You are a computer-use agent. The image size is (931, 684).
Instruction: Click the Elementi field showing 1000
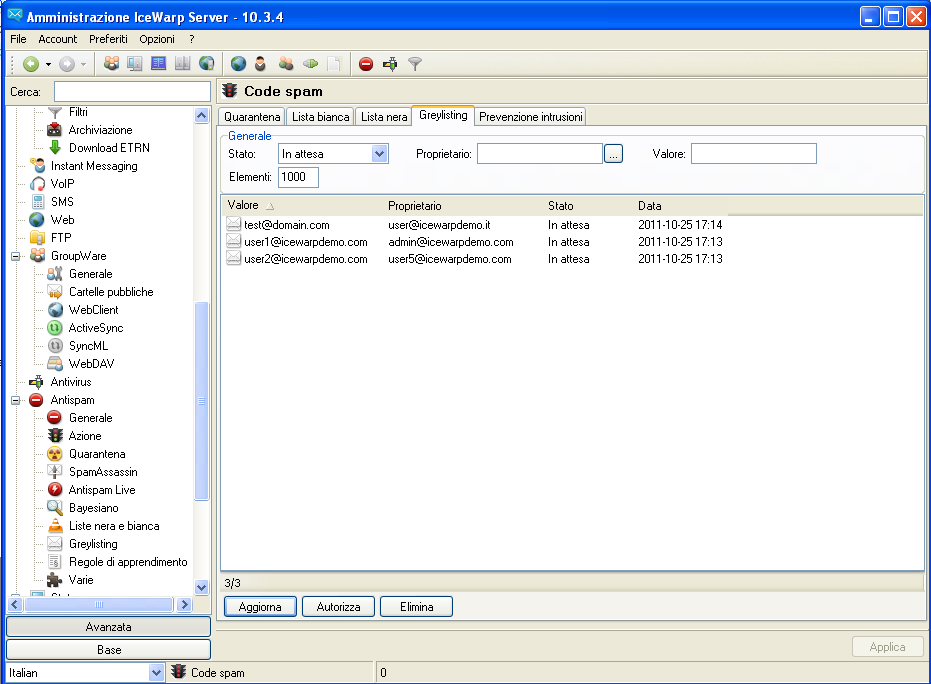[298, 177]
